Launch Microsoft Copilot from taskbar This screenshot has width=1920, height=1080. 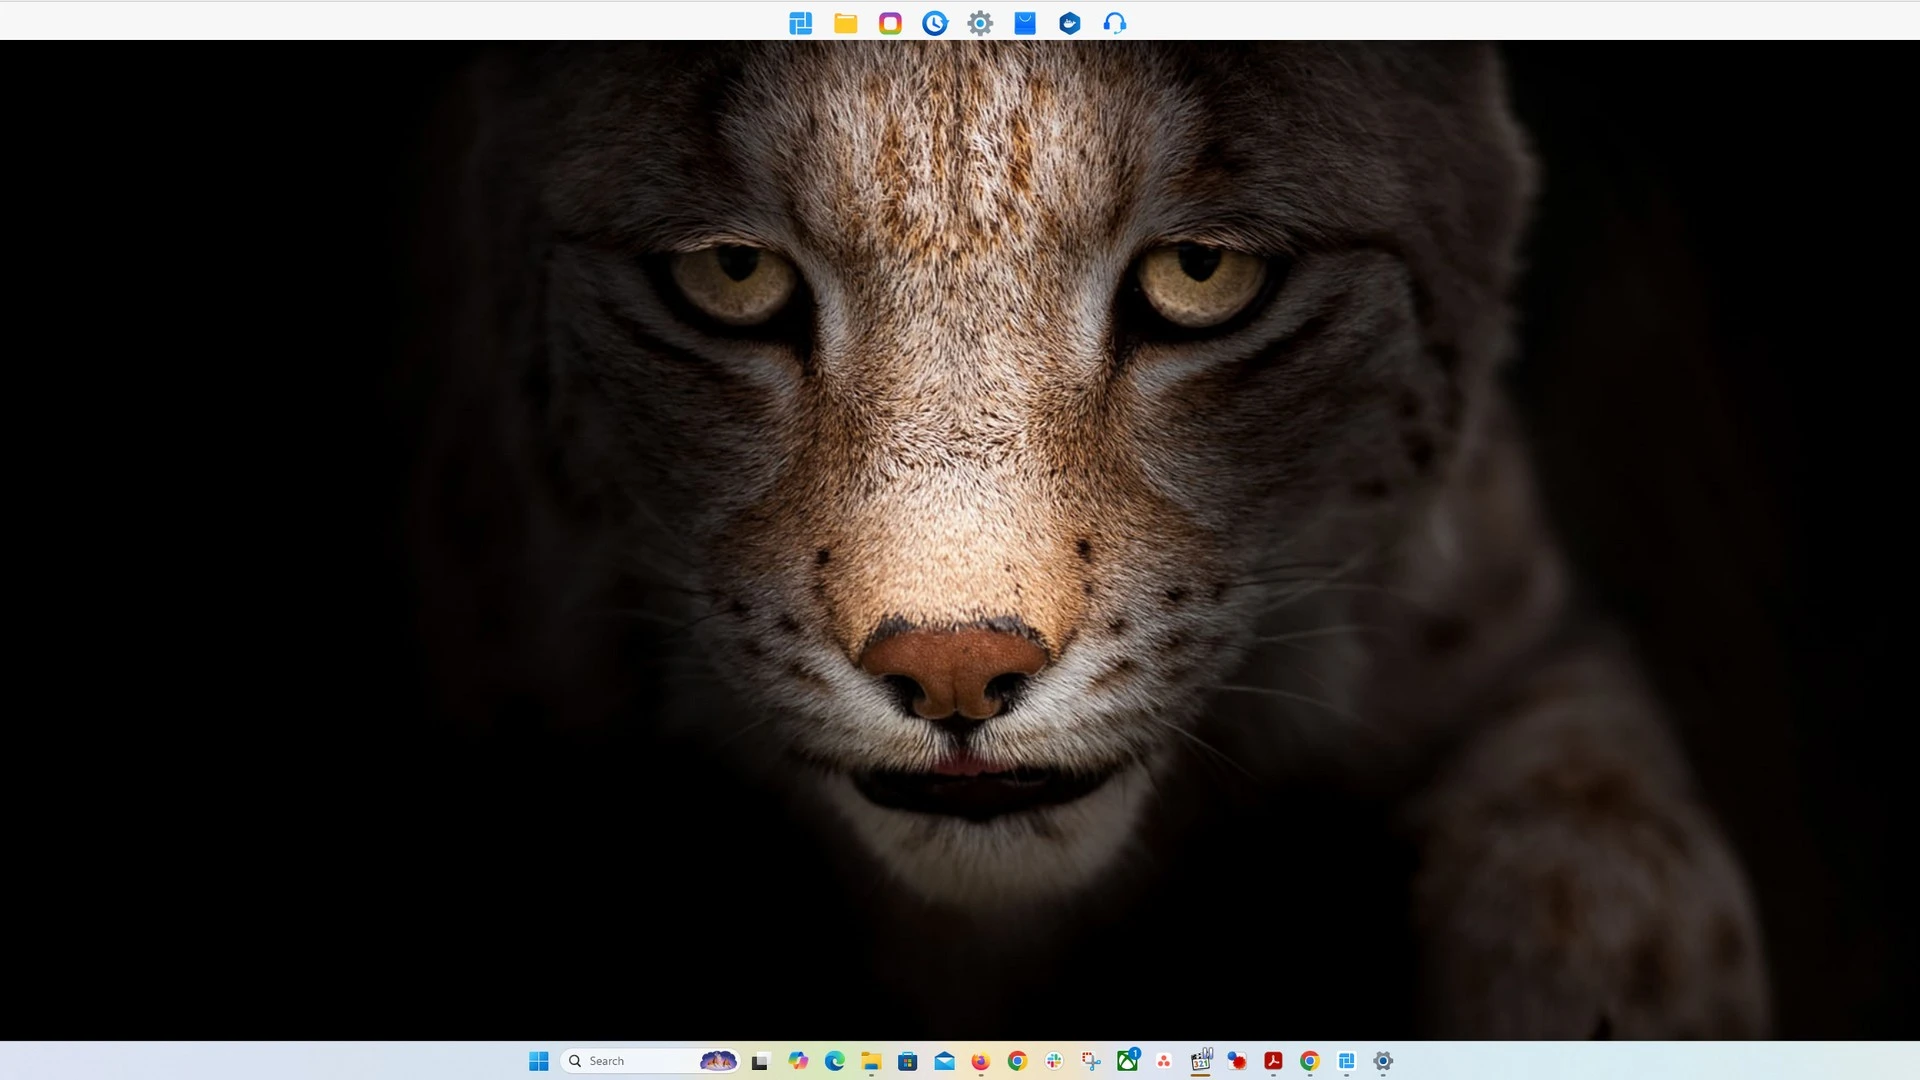(x=798, y=1061)
